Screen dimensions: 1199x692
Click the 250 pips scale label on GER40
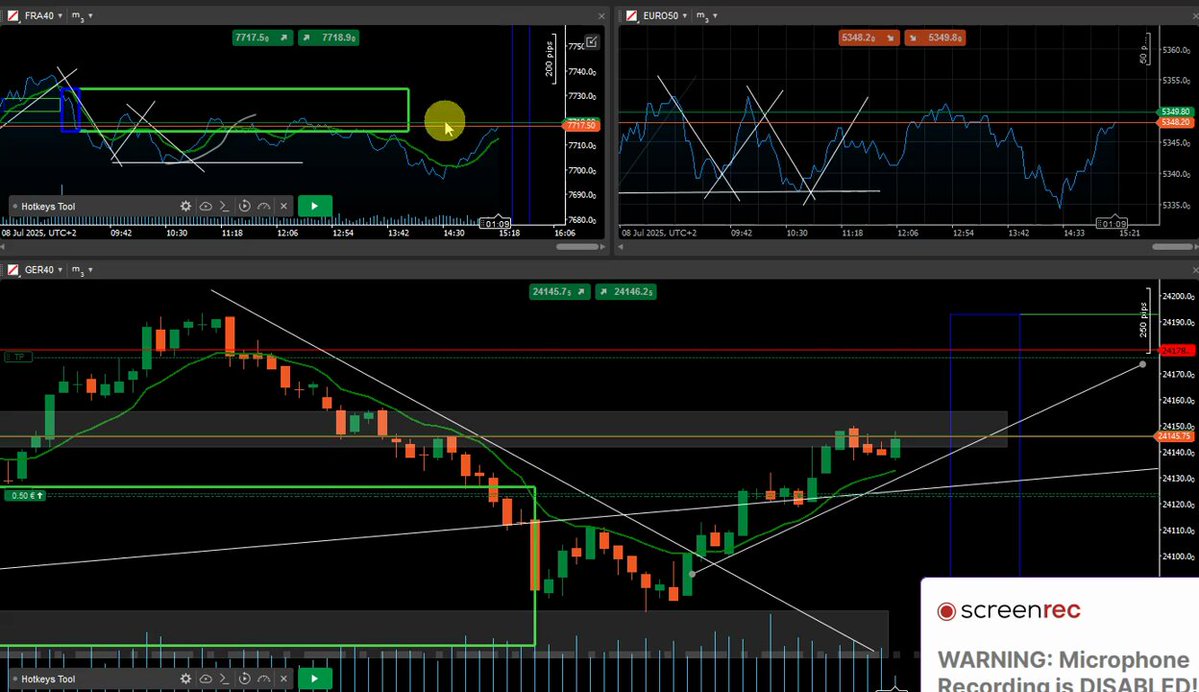pyautogui.click(x=1143, y=320)
